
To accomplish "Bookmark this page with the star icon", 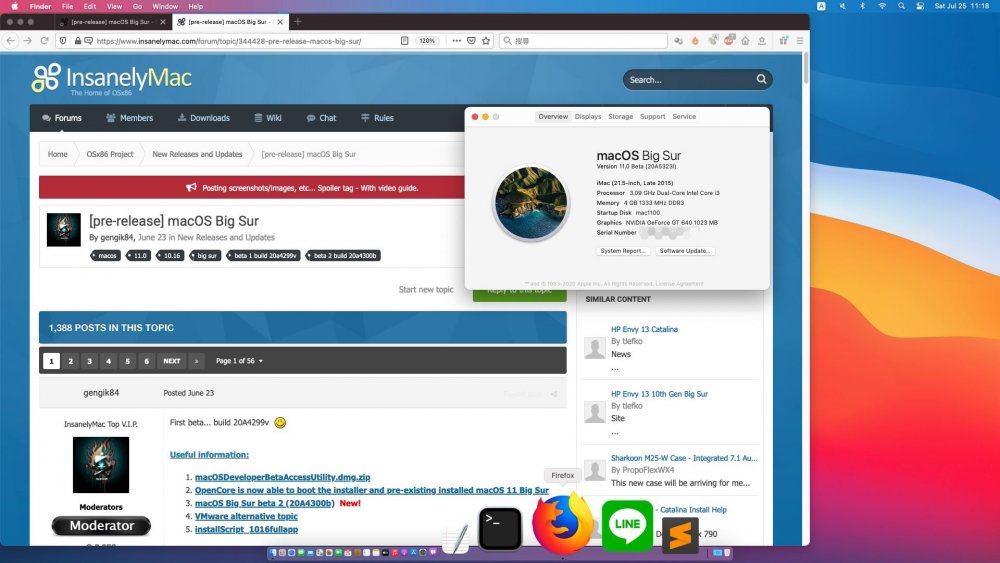I will pyautogui.click(x=486, y=40).
